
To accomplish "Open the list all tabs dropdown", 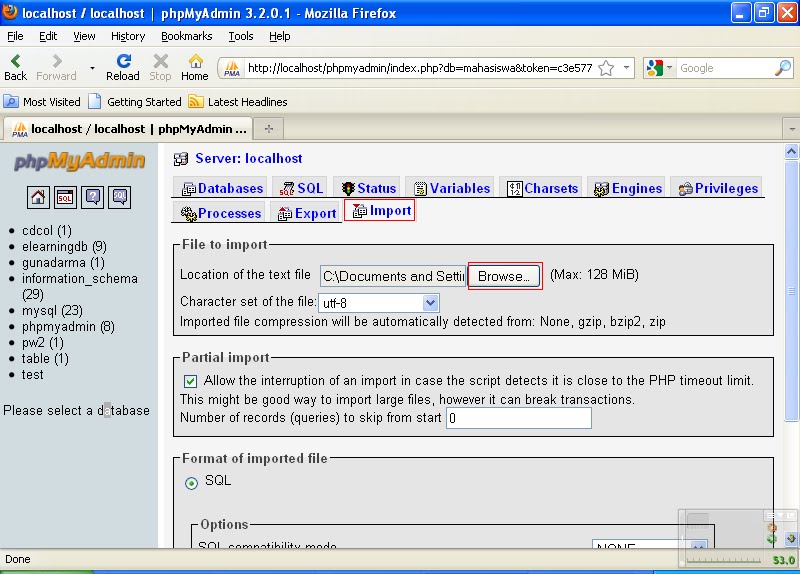I will pyautogui.click(x=791, y=129).
